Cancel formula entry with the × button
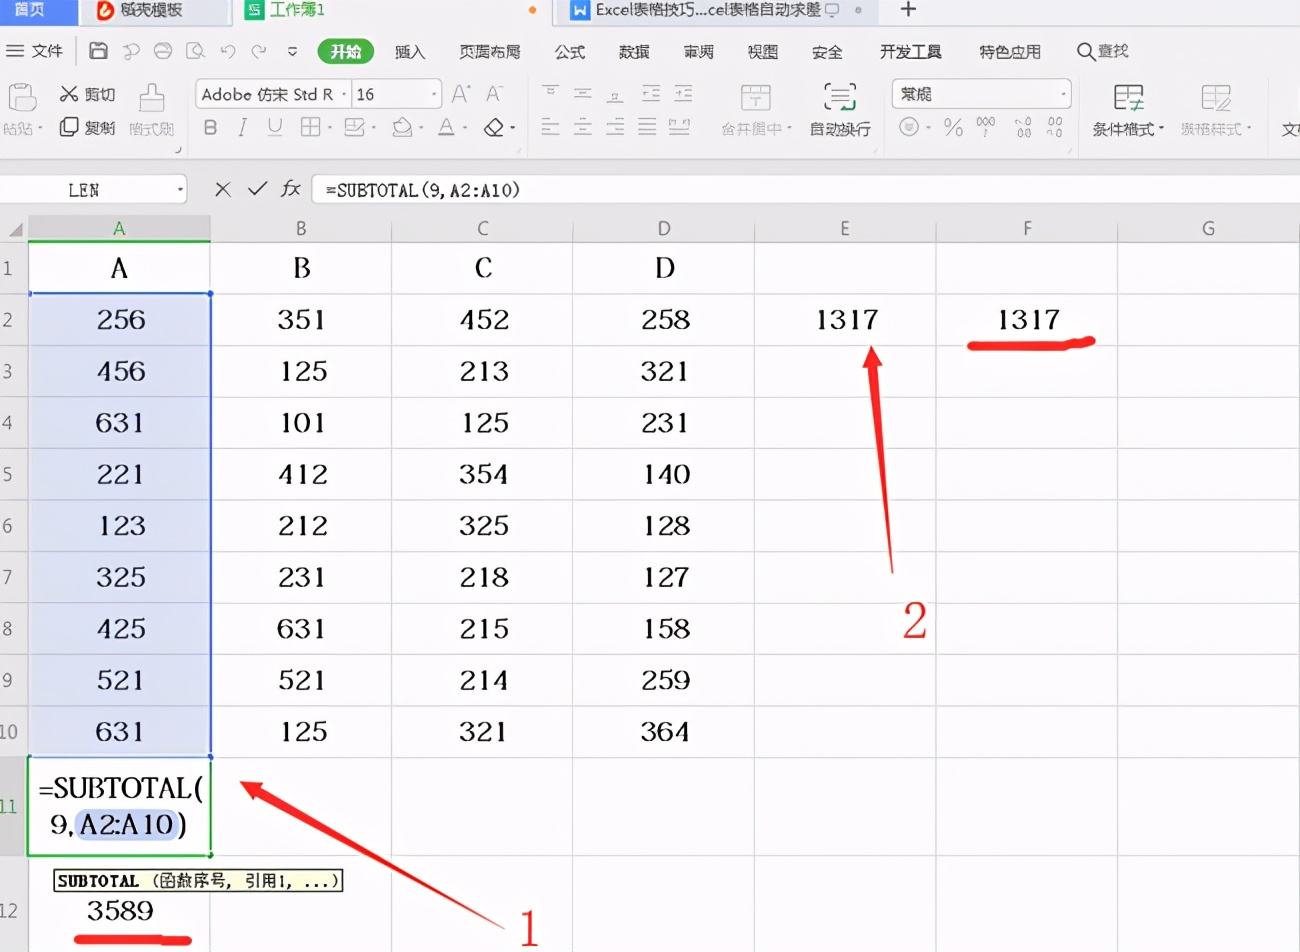The image size is (1300, 952). tap(222, 189)
